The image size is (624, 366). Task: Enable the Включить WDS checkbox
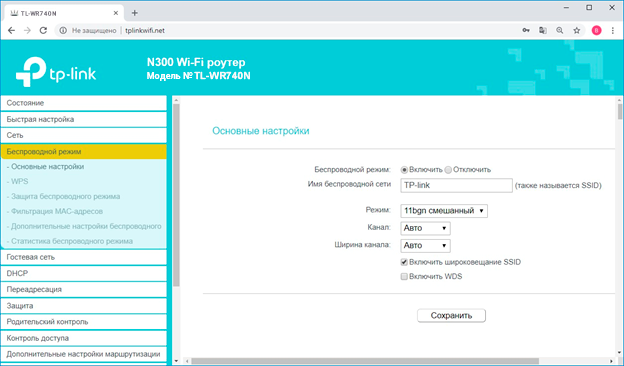[x=404, y=276]
